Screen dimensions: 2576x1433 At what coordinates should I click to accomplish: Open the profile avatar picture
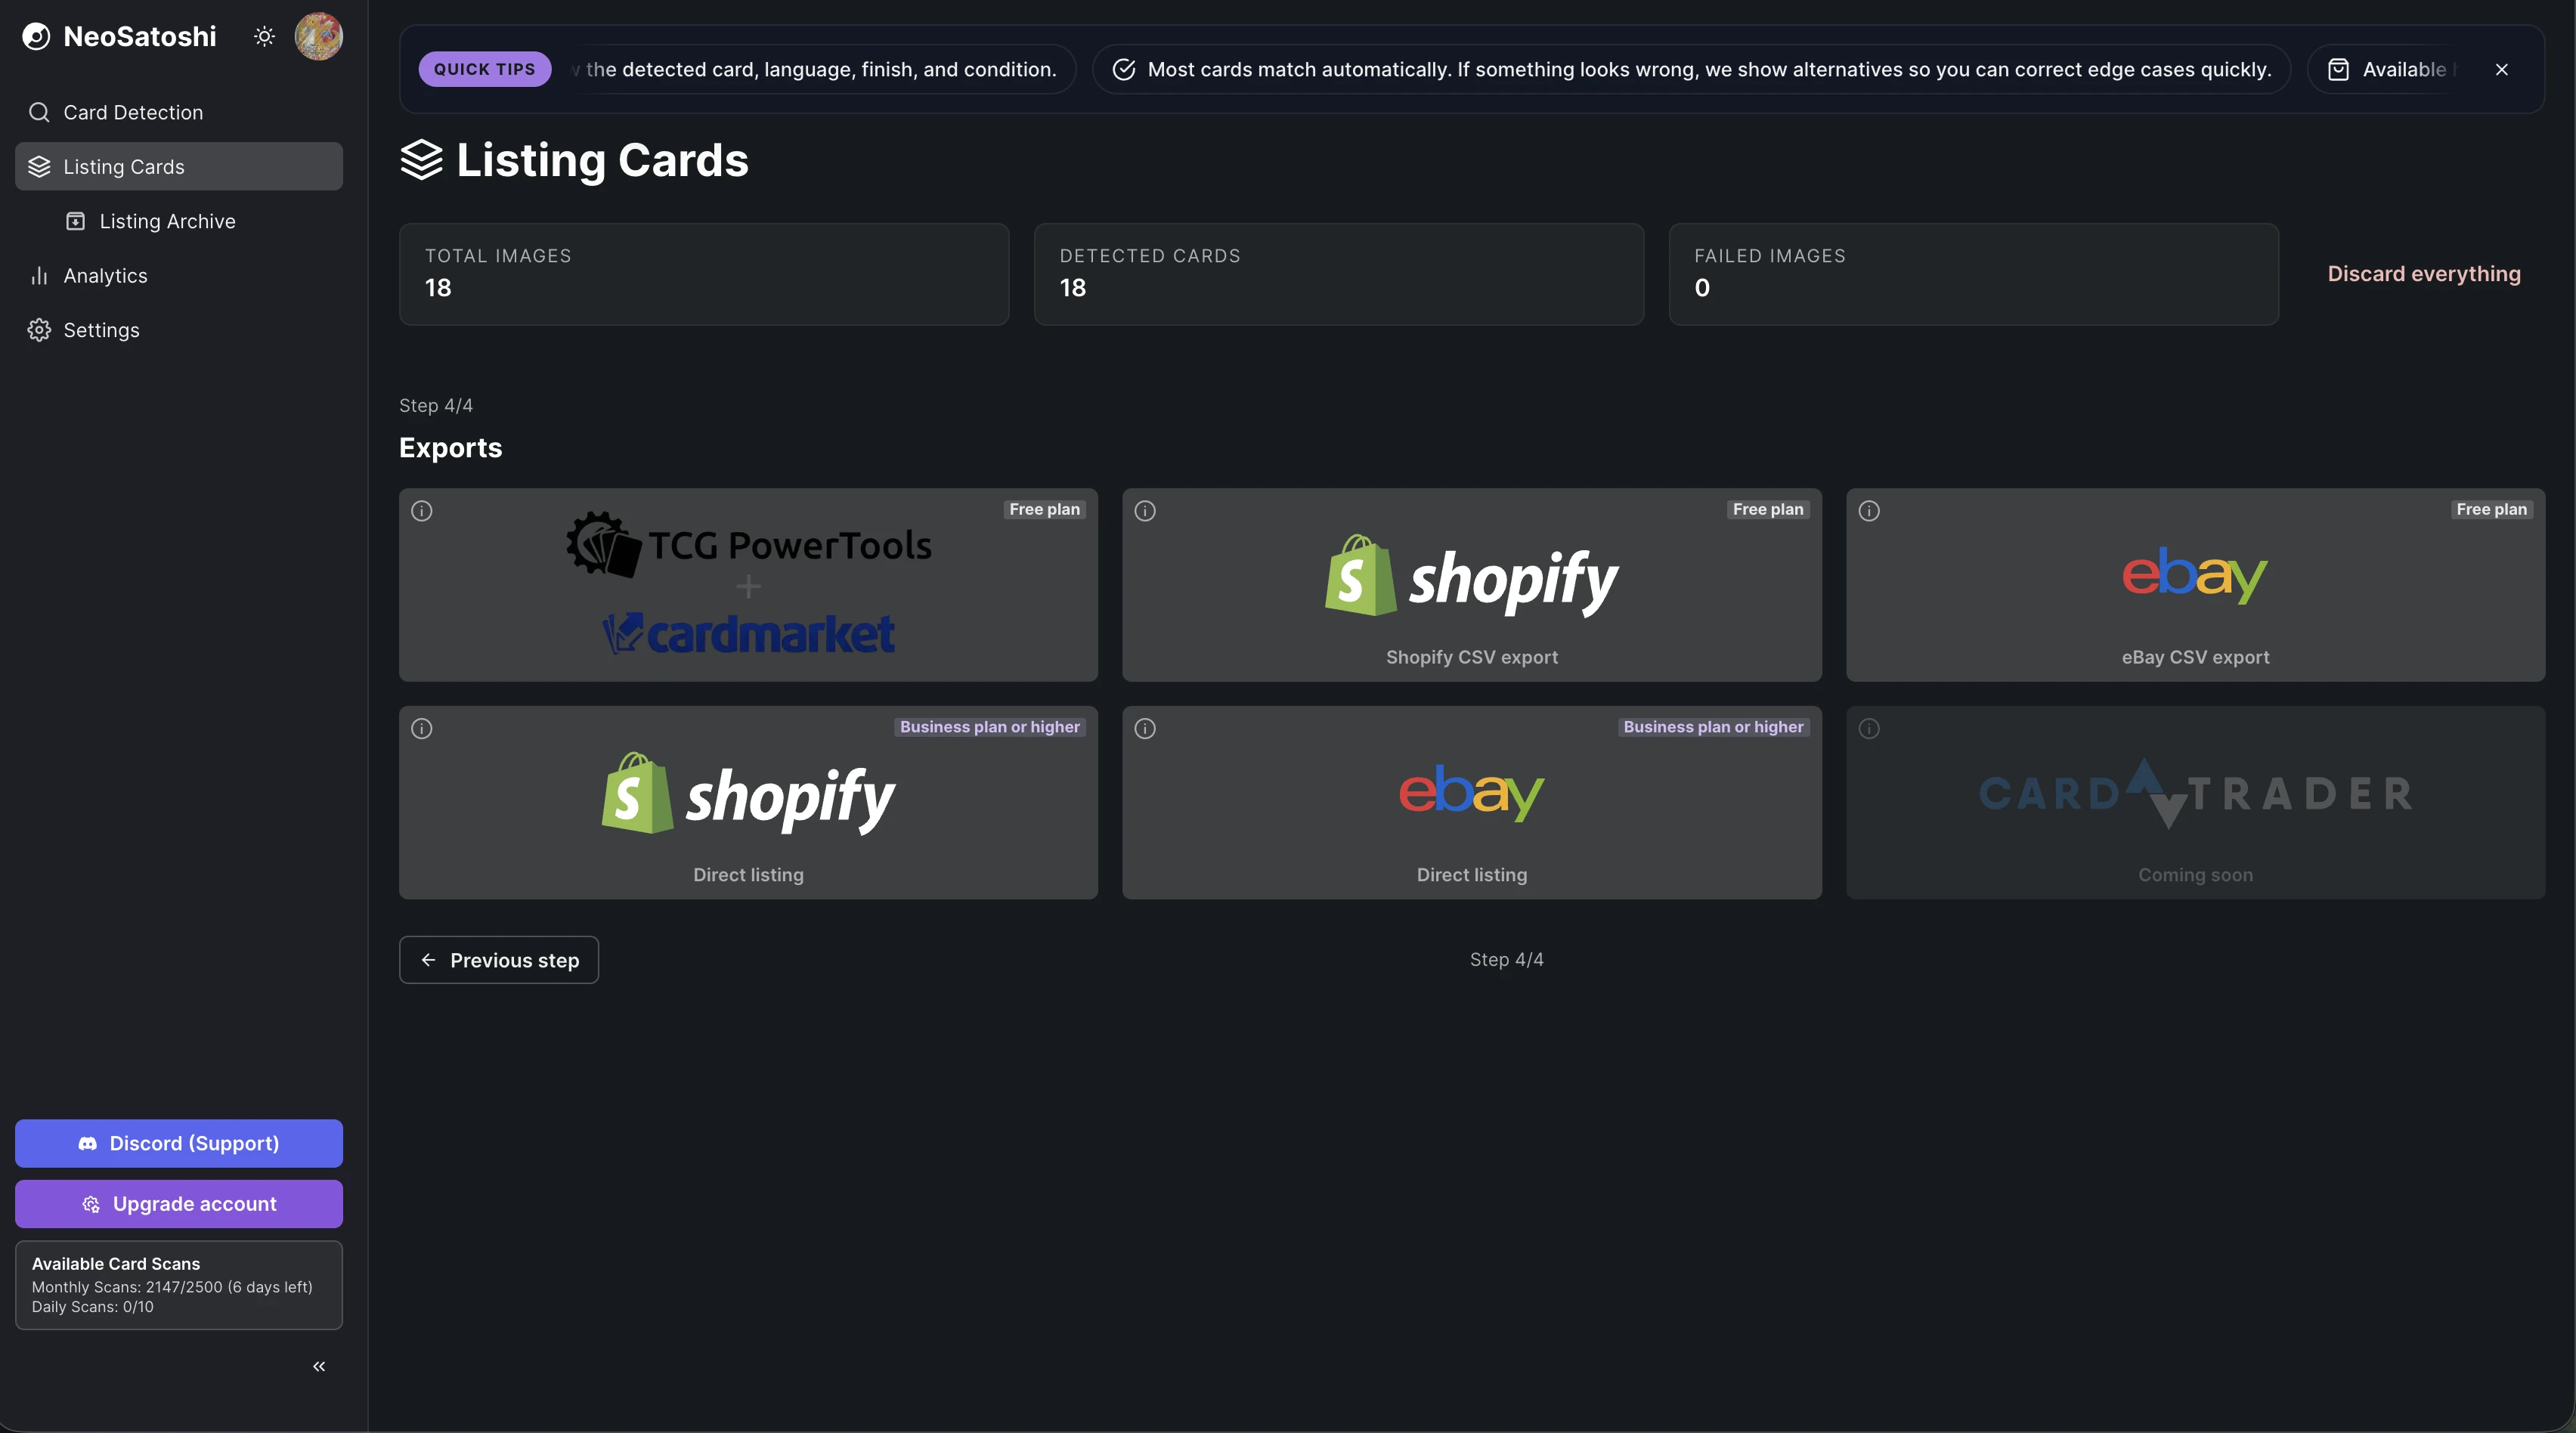tap(318, 36)
